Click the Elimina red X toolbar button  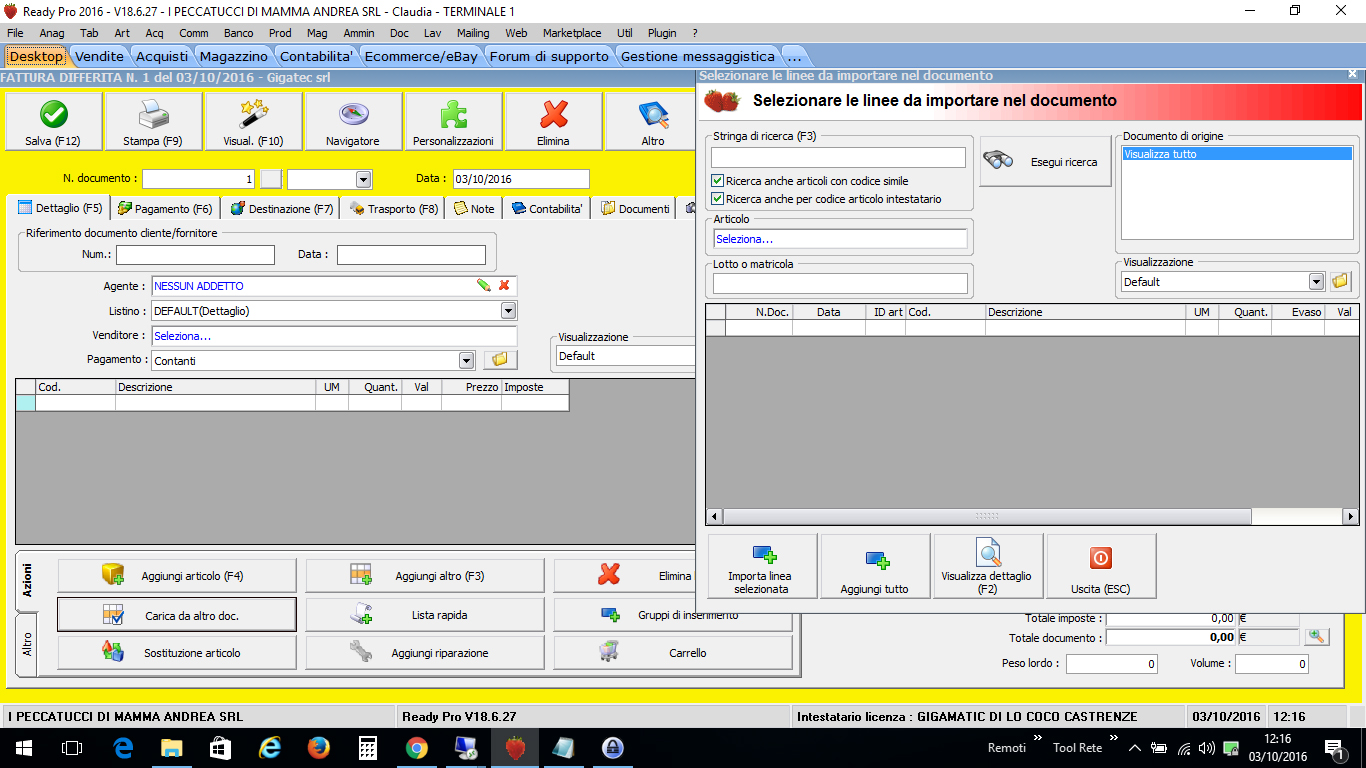(553, 121)
